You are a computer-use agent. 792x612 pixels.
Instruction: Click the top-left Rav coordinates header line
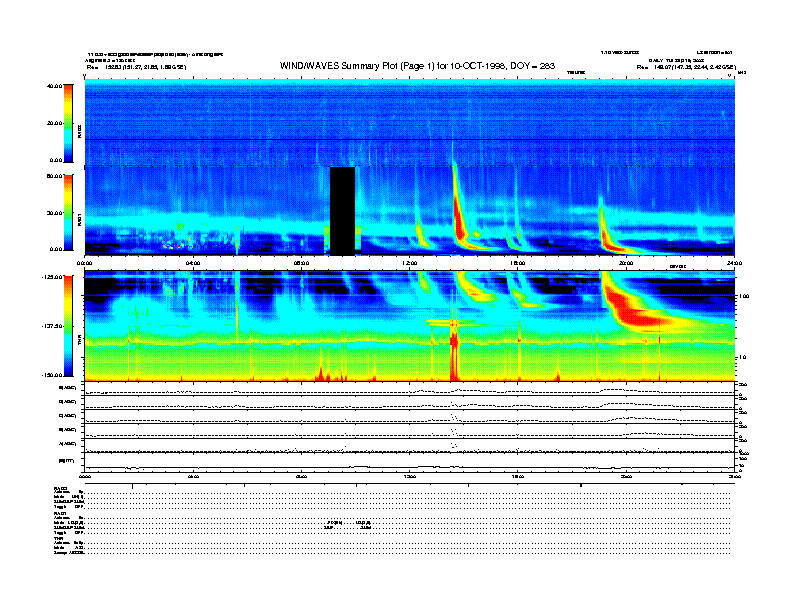pyautogui.click(x=136, y=67)
